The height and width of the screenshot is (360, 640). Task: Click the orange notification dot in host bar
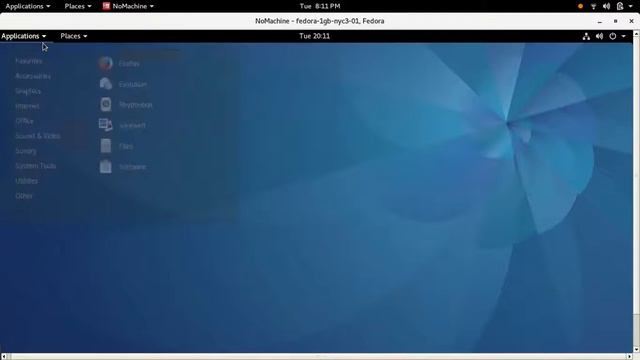point(580,6)
